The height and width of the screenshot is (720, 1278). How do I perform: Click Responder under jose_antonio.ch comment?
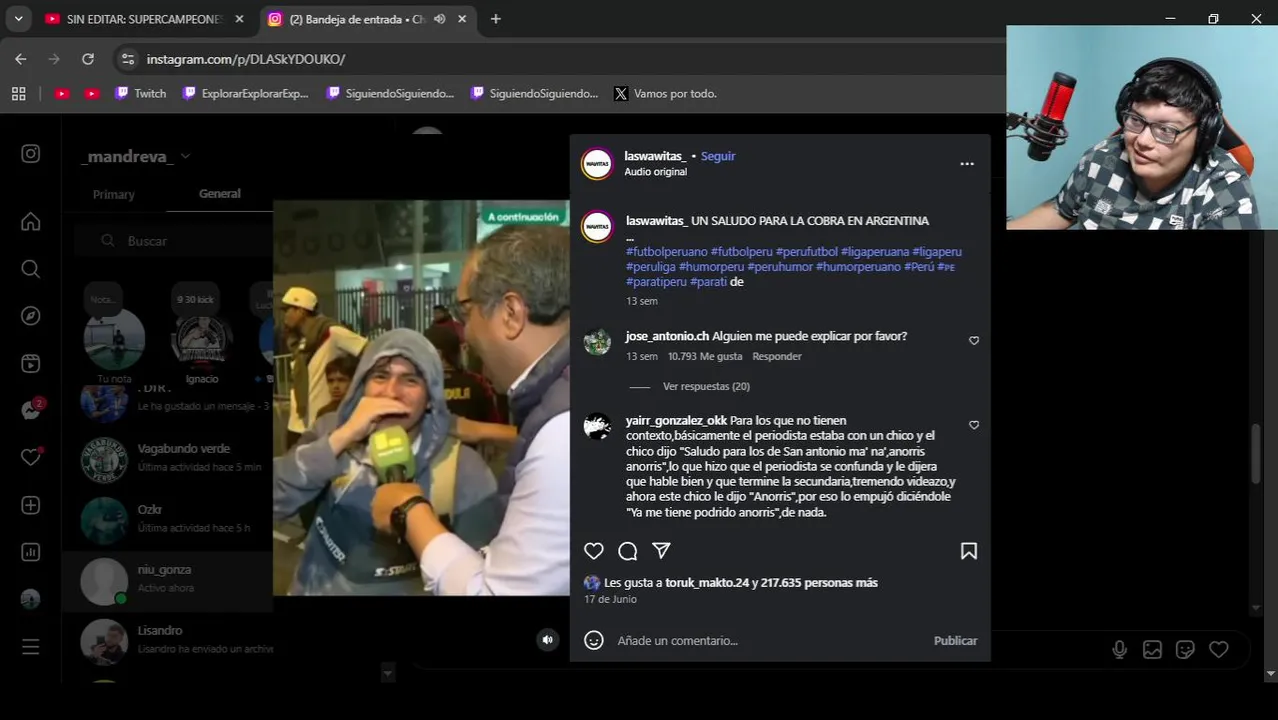(x=777, y=356)
